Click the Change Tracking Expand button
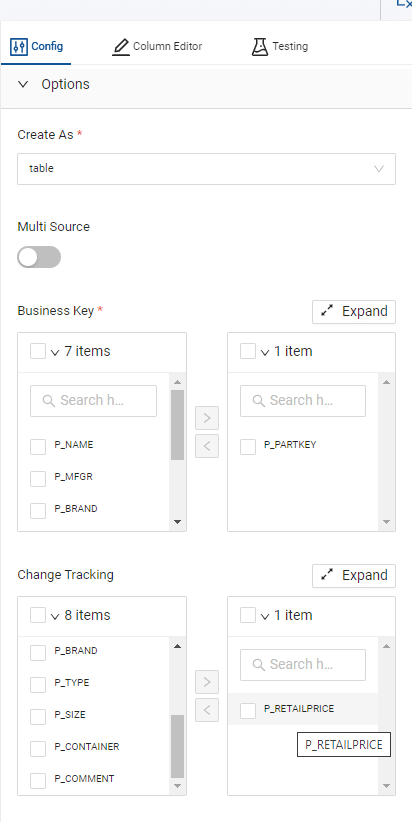 pyautogui.click(x=354, y=576)
